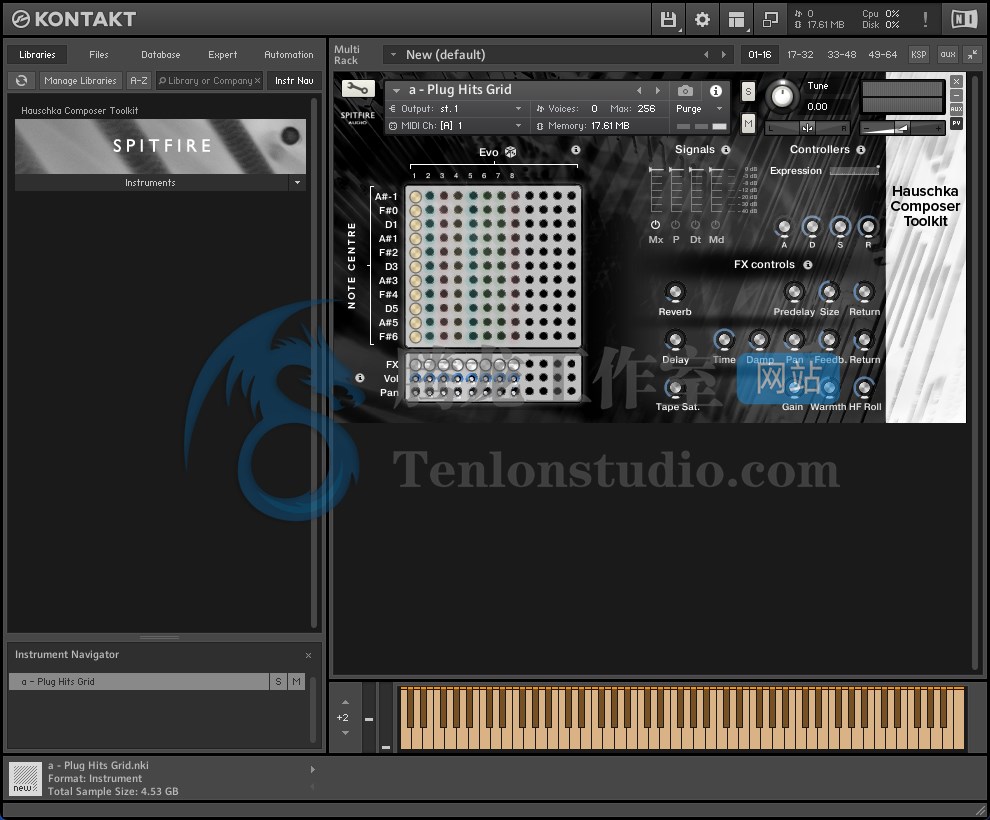
Task: Open Controllers info icon
Action: pos(861,150)
